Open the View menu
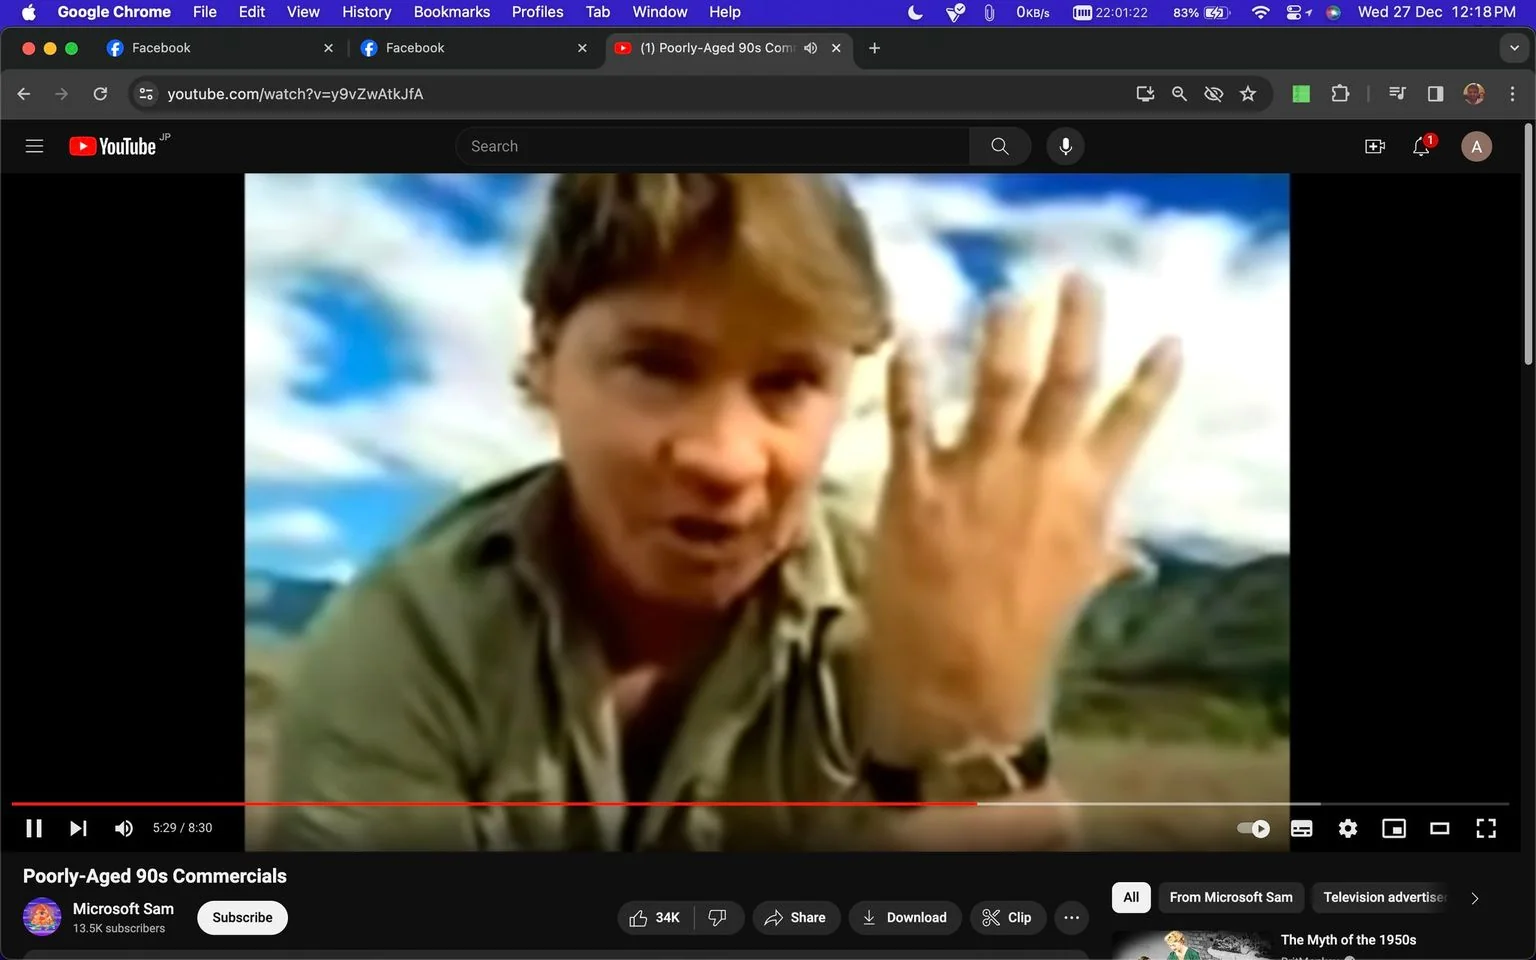This screenshot has height=960, width=1536. 303,12
